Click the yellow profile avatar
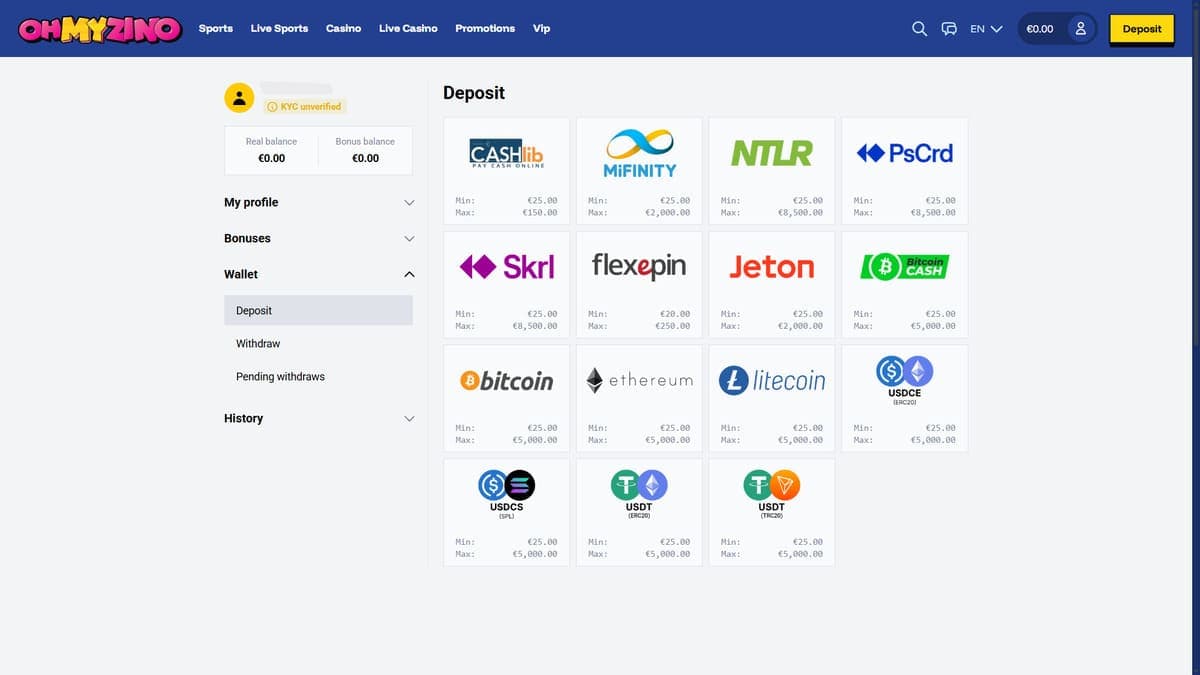The height and width of the screenshot is (675, 1200). (x=239, y=97)
